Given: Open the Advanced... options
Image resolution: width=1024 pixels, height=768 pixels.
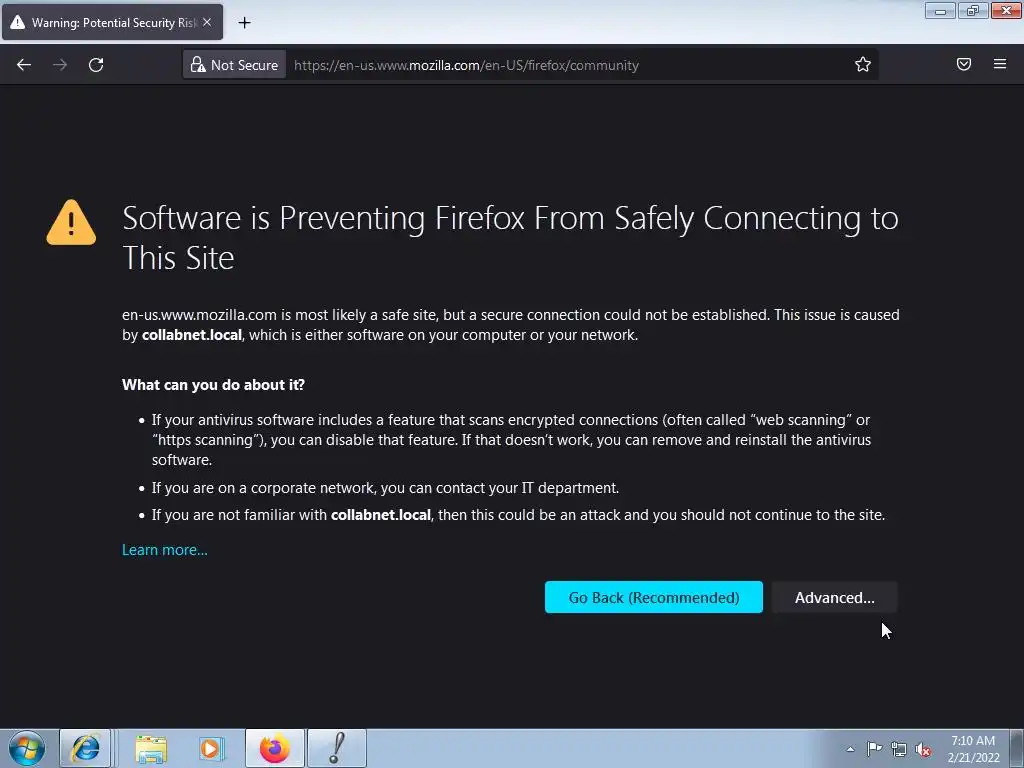Looking at the screenshot, I should (835, 597).
